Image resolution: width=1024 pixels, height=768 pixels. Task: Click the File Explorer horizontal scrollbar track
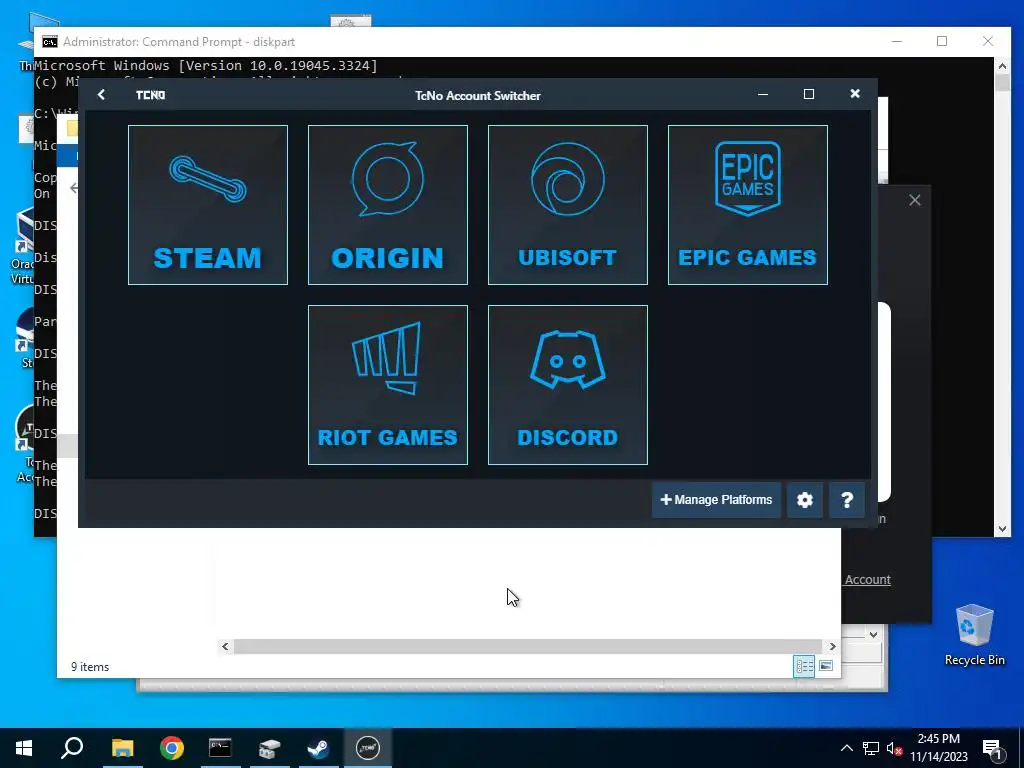528,647
